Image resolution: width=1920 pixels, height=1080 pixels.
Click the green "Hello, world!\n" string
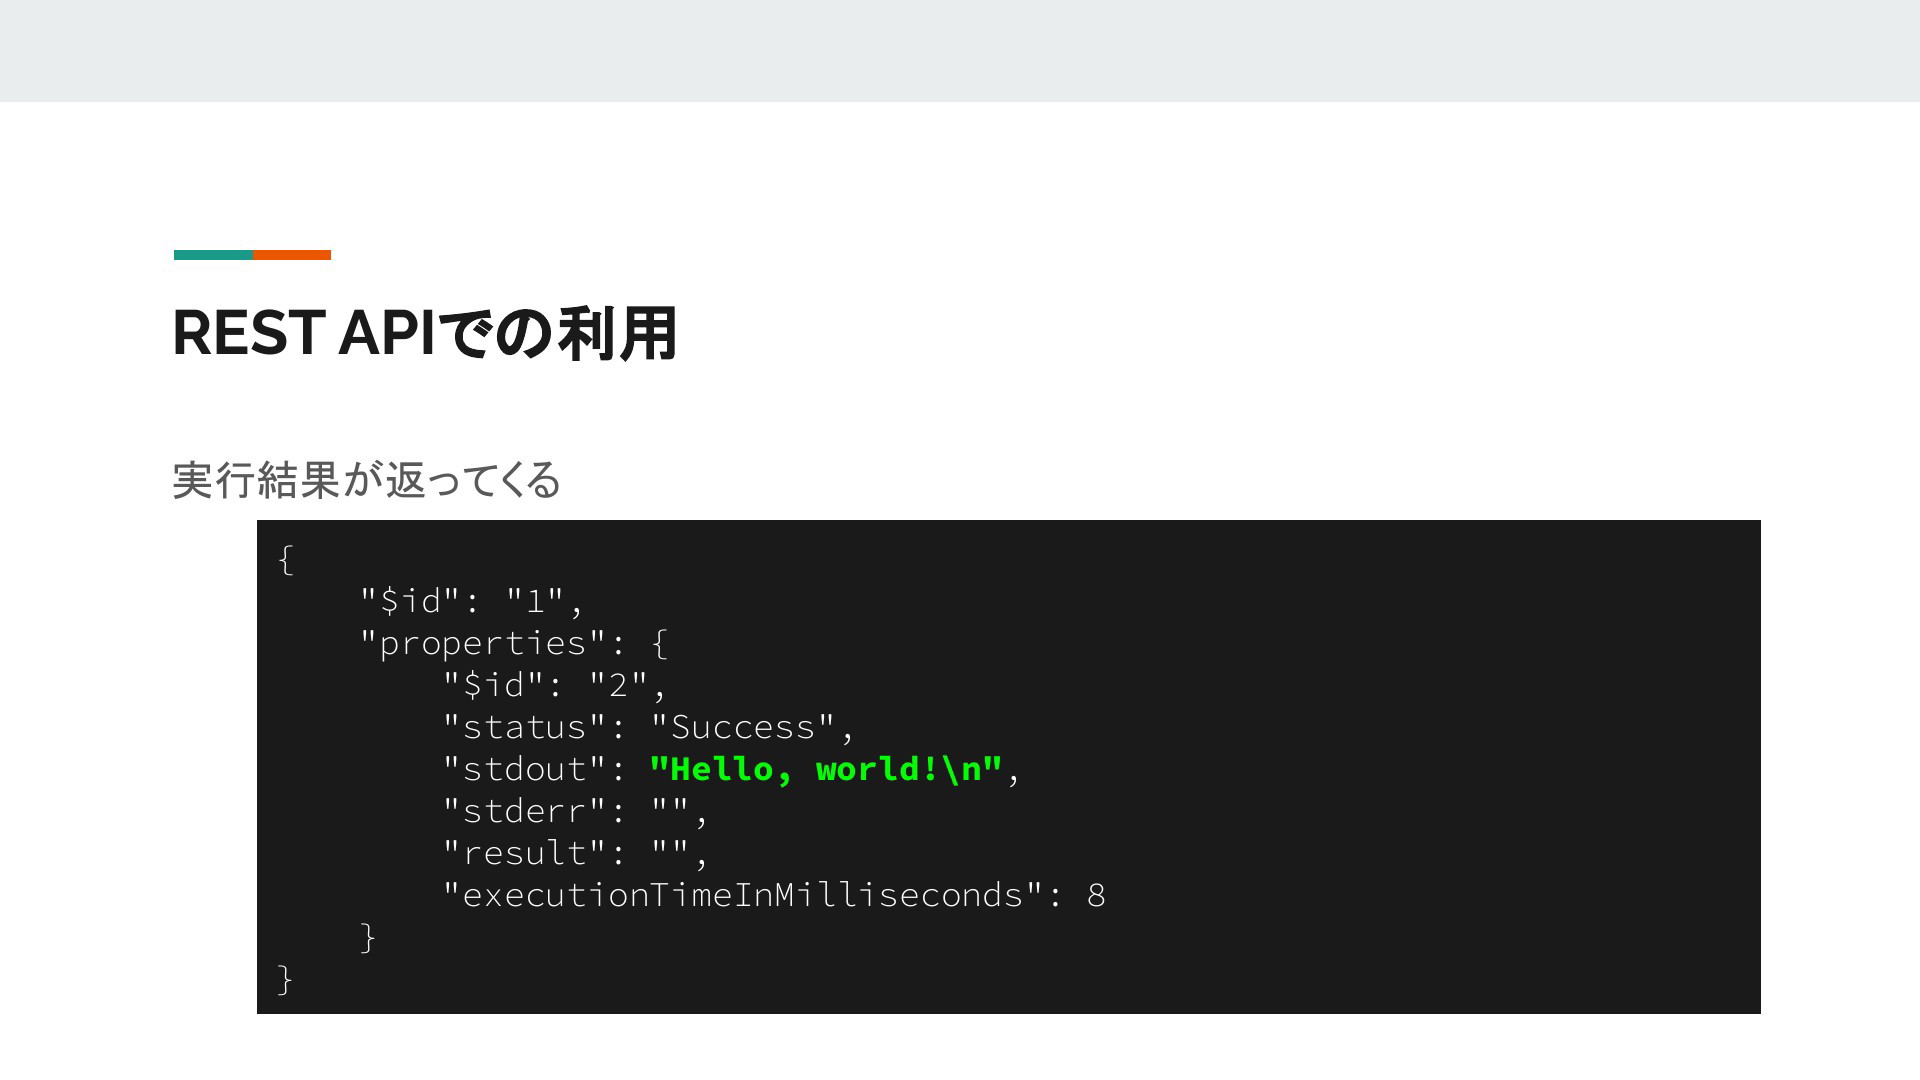coord(825,769)
